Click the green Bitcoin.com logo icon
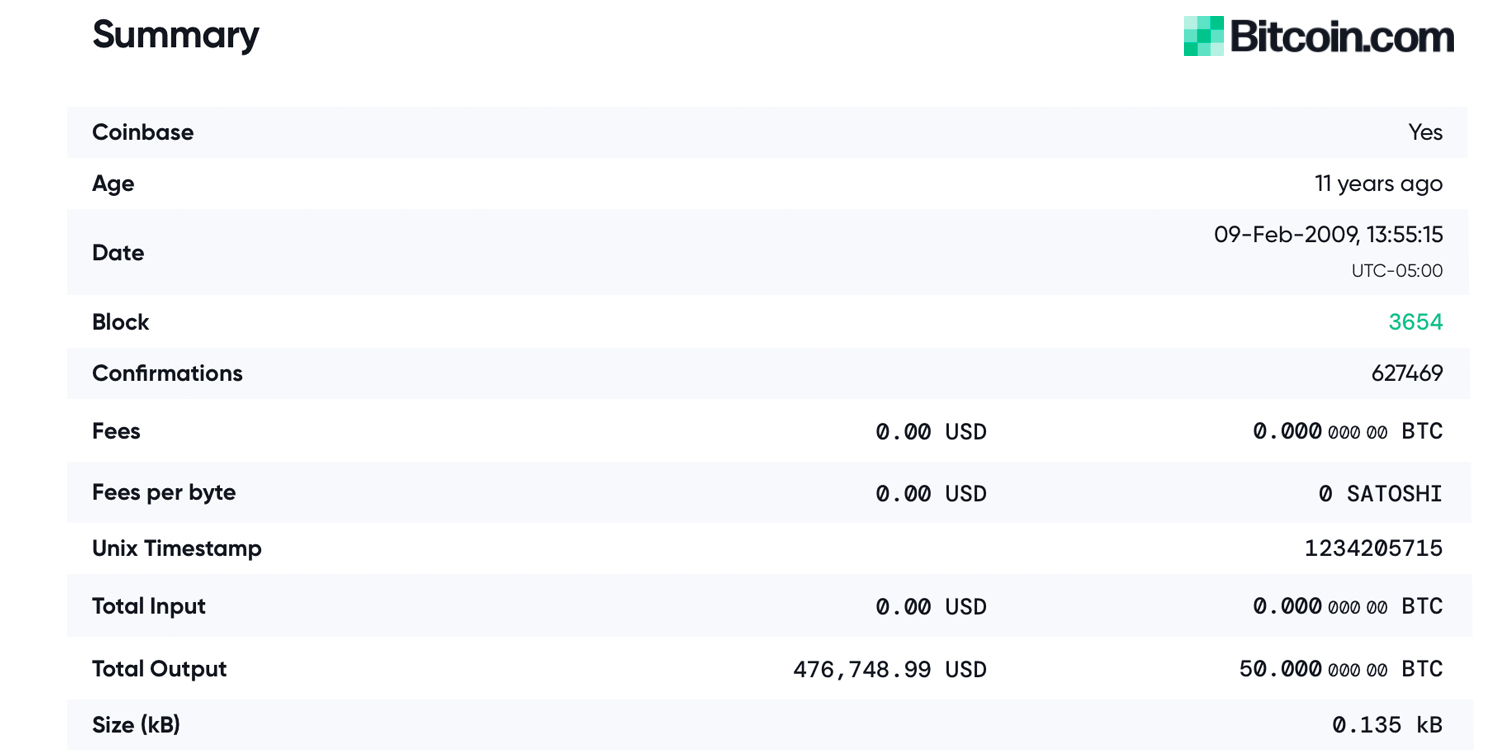Viewport: 1500px width, 750px height. tap(1203, 36)
